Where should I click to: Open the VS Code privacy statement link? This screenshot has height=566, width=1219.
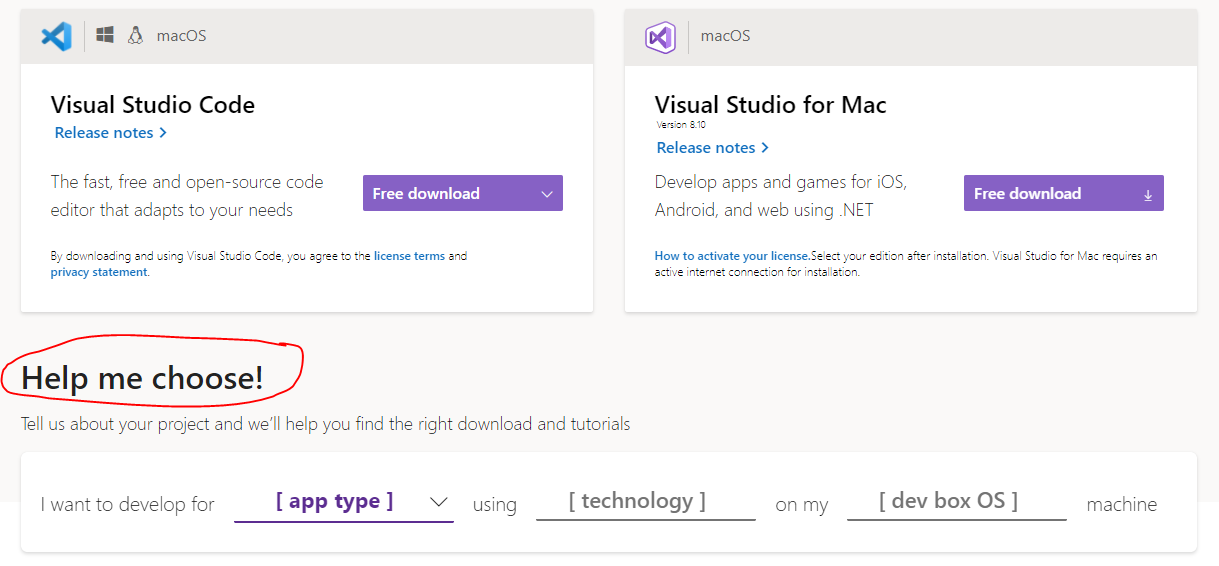99,272
